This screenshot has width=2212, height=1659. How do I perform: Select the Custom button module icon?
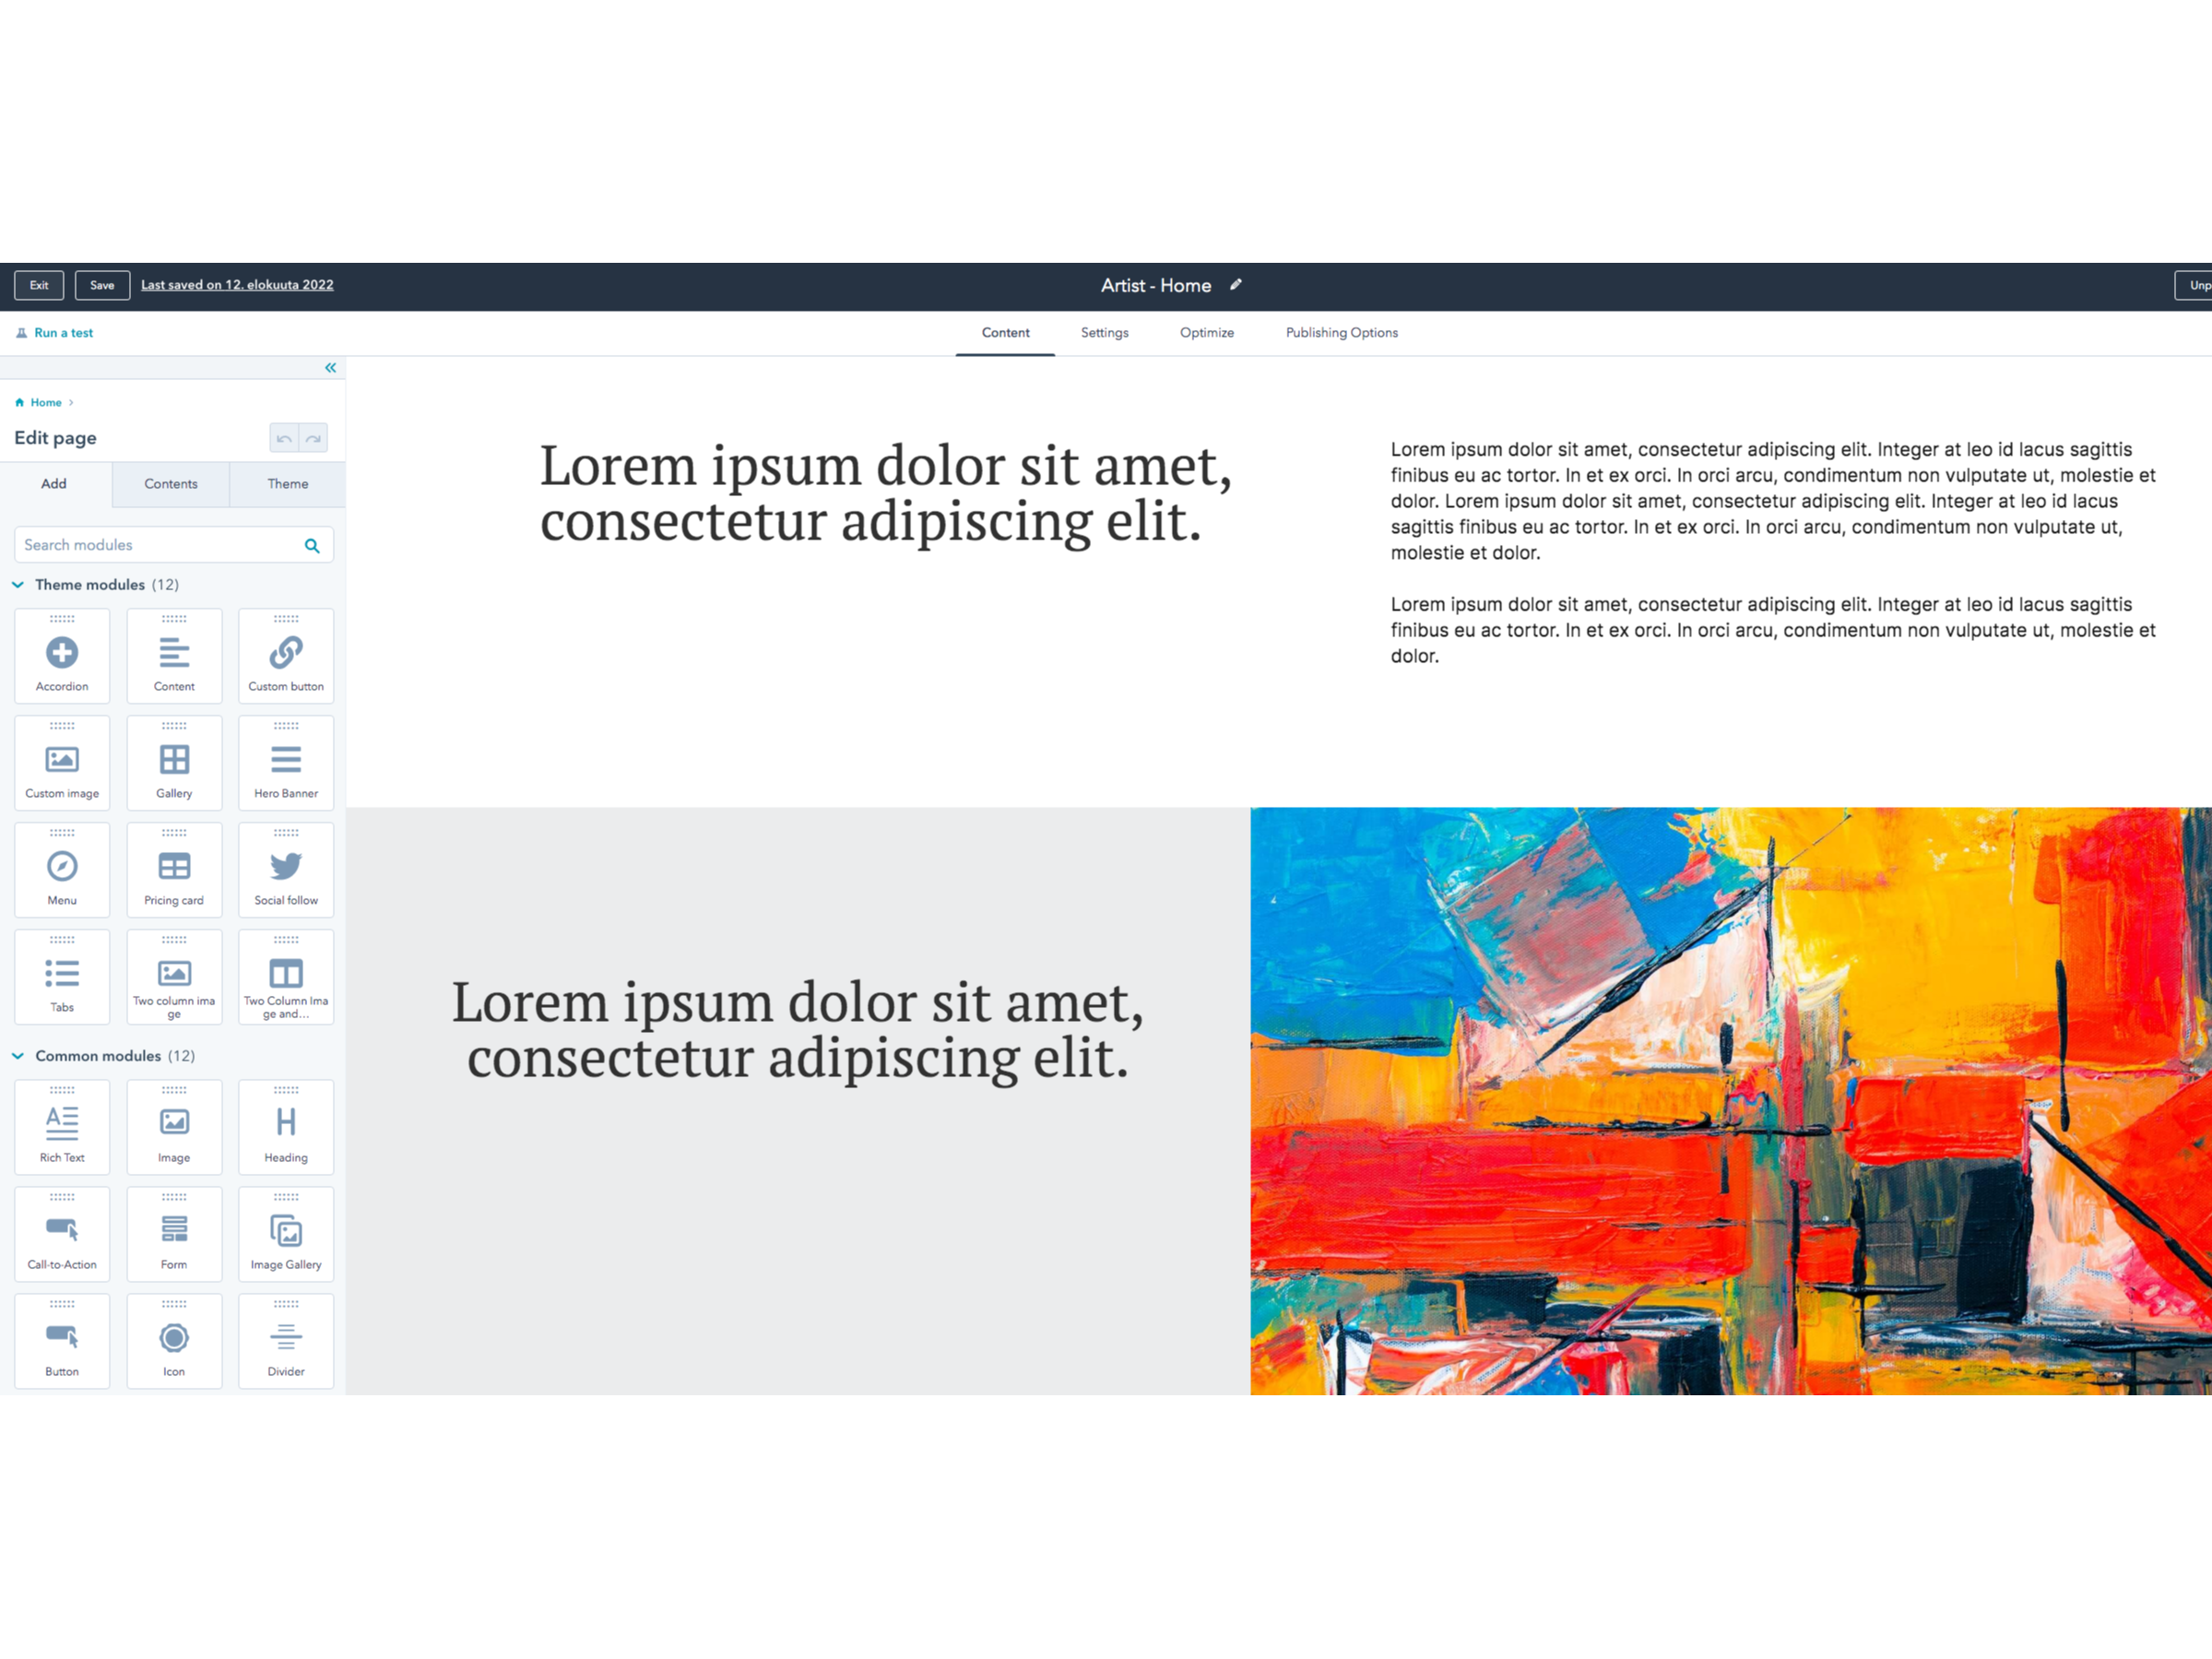tap(286, 653)
